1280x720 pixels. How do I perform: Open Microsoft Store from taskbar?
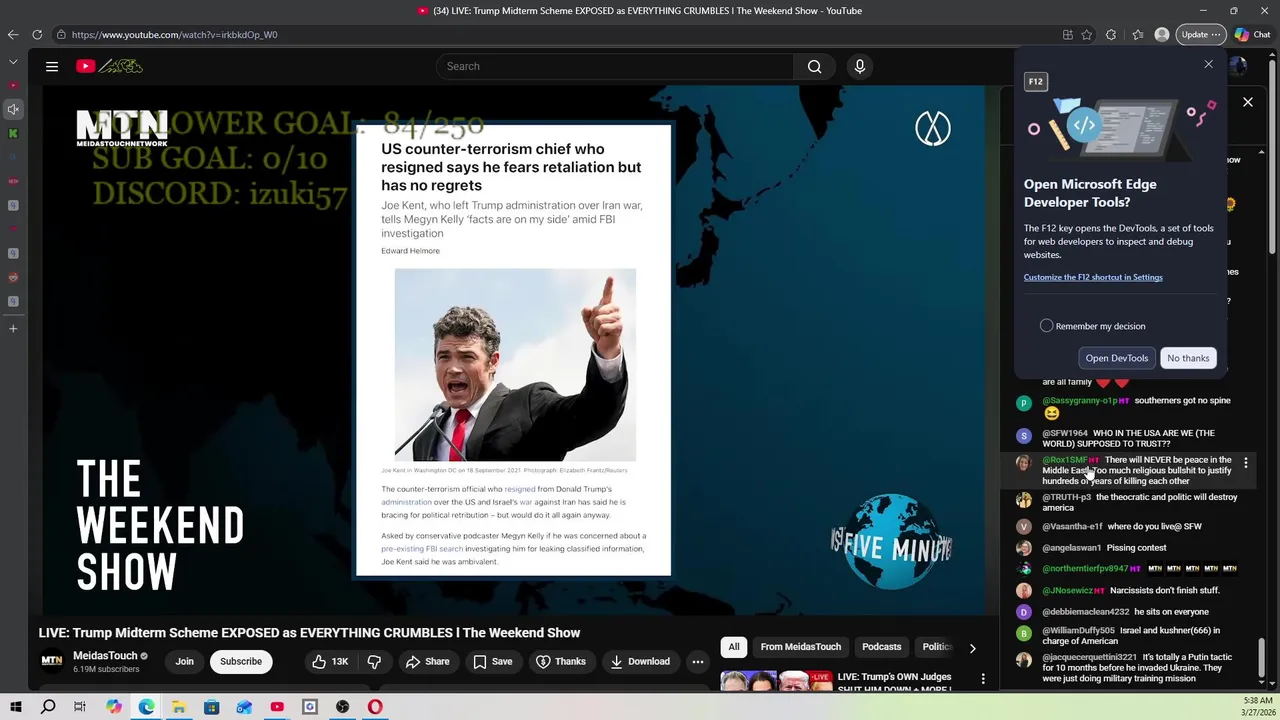pos(211,707)
